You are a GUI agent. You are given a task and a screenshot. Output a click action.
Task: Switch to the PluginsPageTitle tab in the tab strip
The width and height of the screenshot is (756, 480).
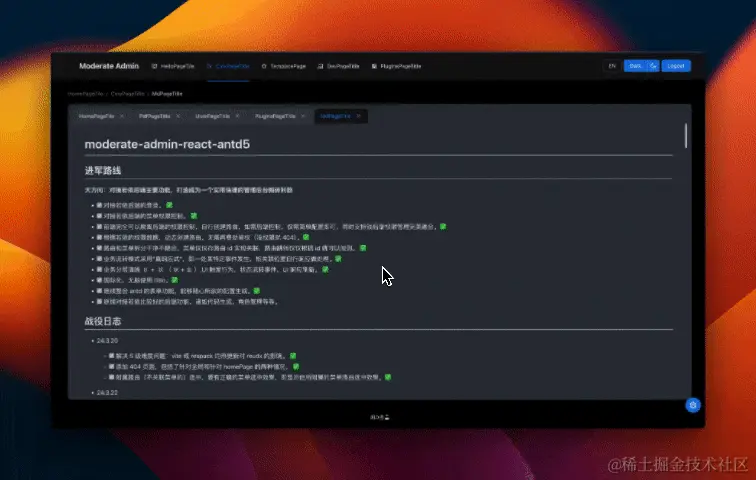275,116
